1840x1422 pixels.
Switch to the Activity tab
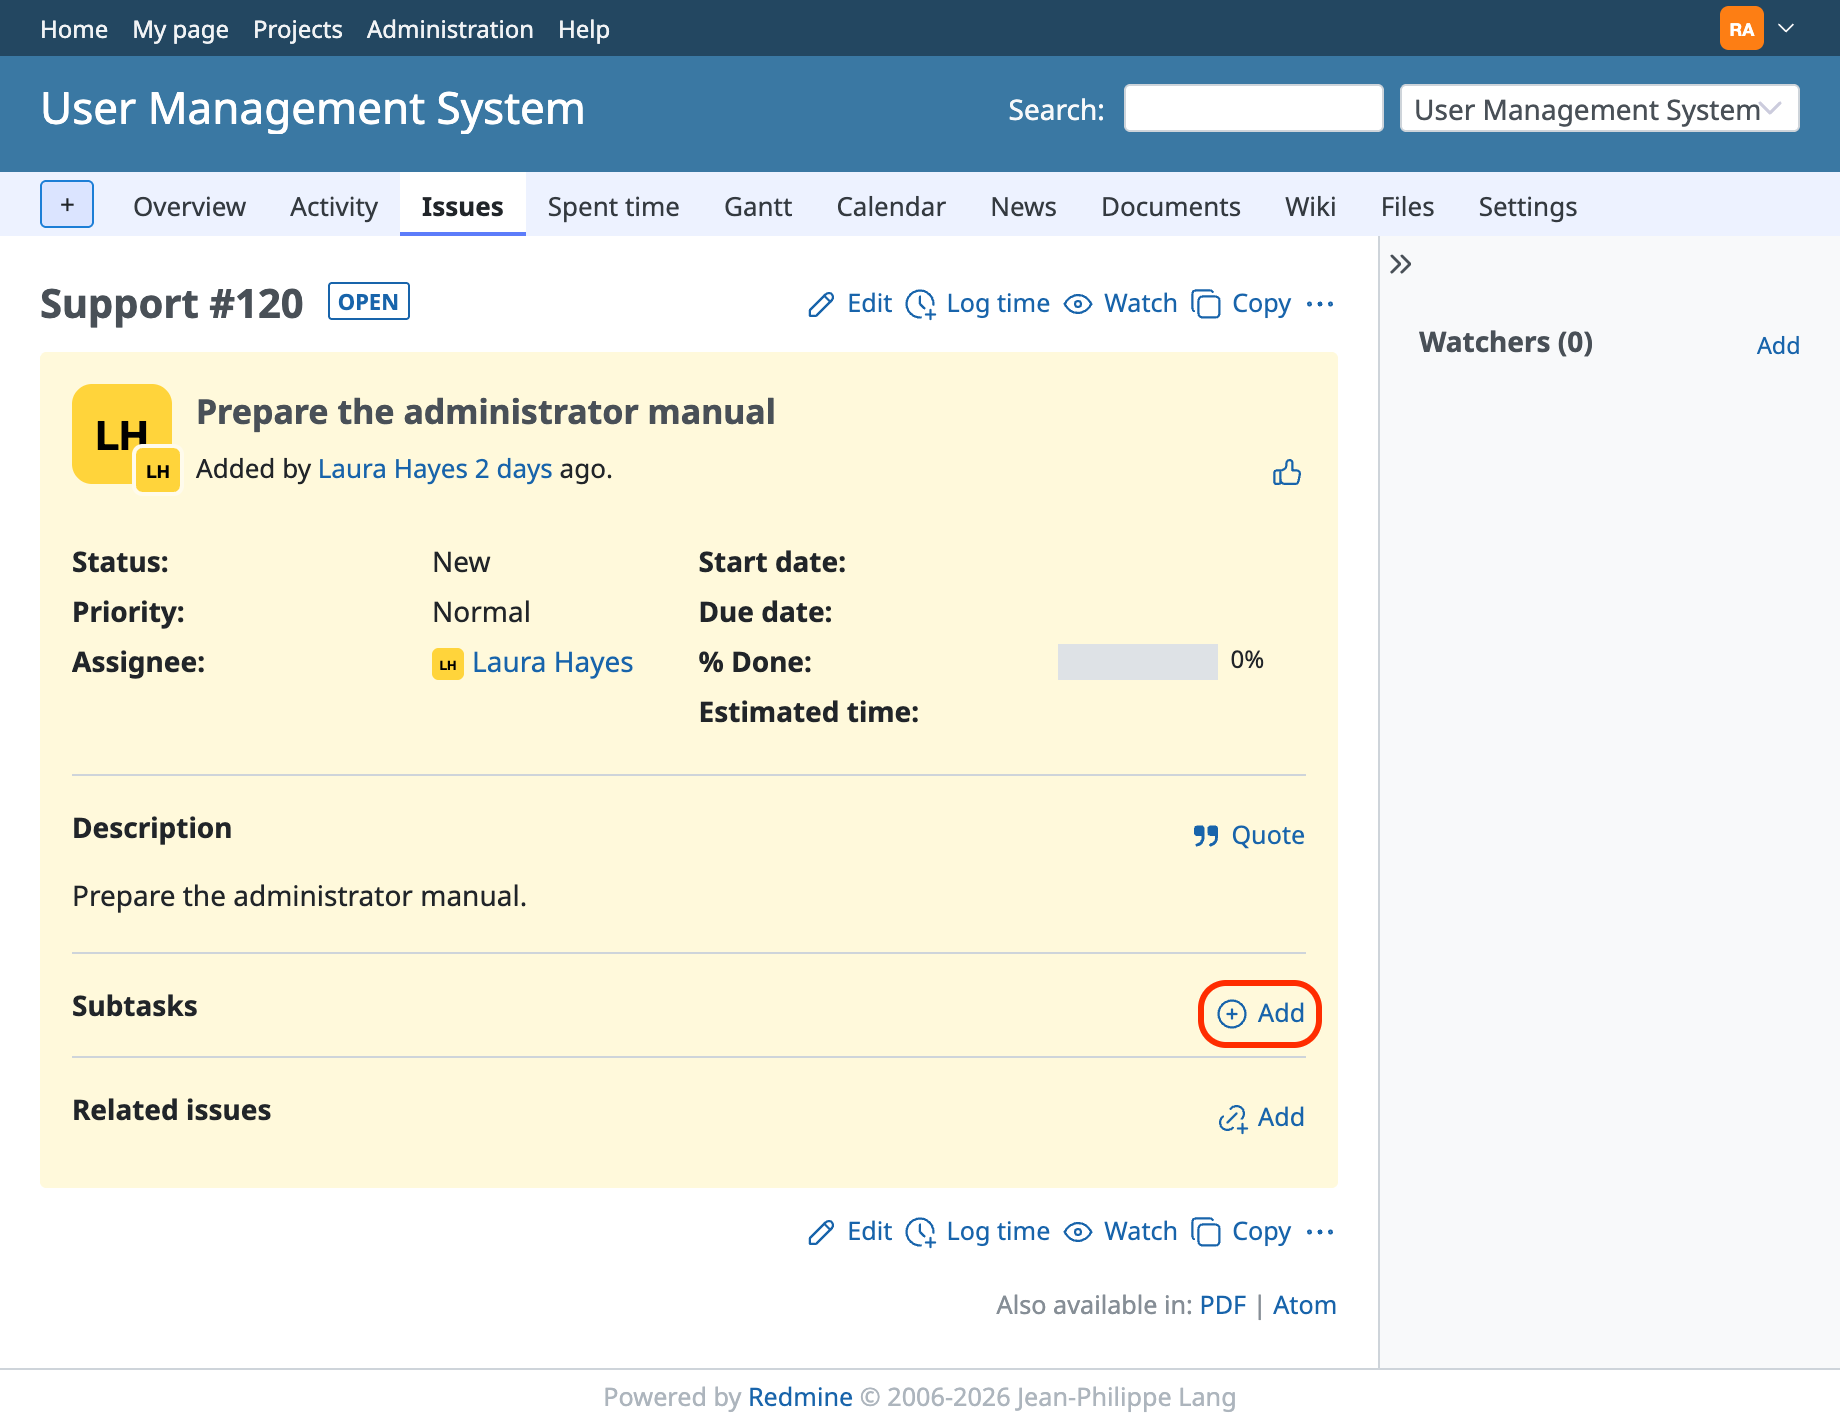334,206
